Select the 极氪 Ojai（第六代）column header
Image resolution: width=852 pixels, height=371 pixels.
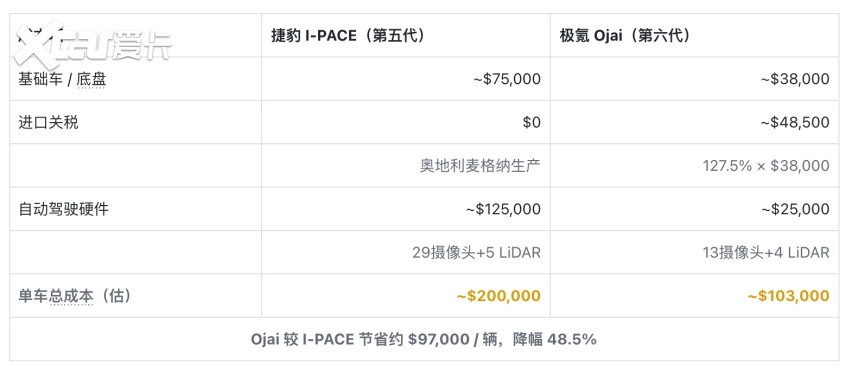point(625,36)
